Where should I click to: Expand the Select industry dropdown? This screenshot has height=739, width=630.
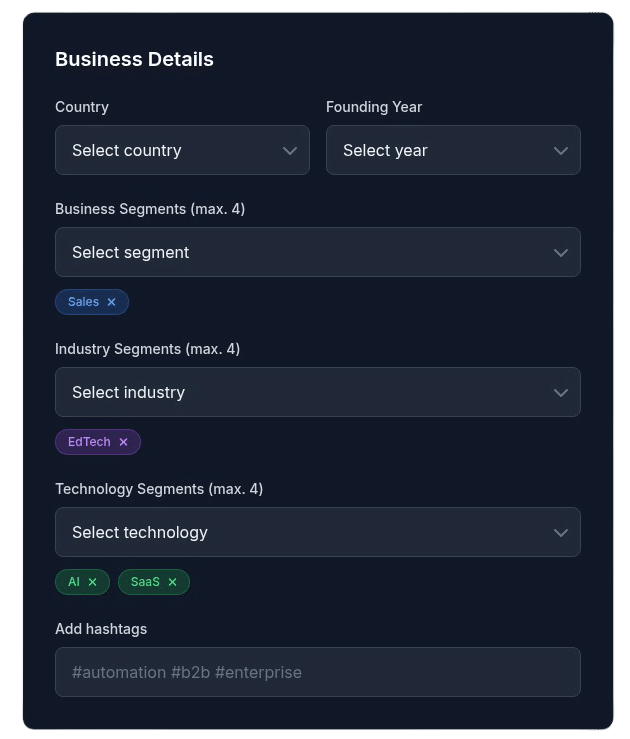pyautogui.click(x=300, y=393)
